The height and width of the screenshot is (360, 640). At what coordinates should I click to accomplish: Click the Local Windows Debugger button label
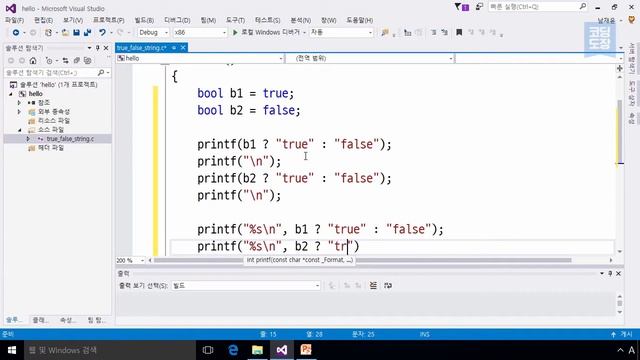pyautogui.click(x=270, y=32)
